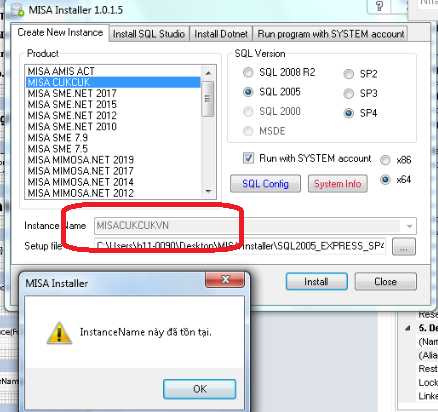This screenshot has height=412, width=438.
Task: Select SQL 2008 R2 radio button
Action: (248, 72)
